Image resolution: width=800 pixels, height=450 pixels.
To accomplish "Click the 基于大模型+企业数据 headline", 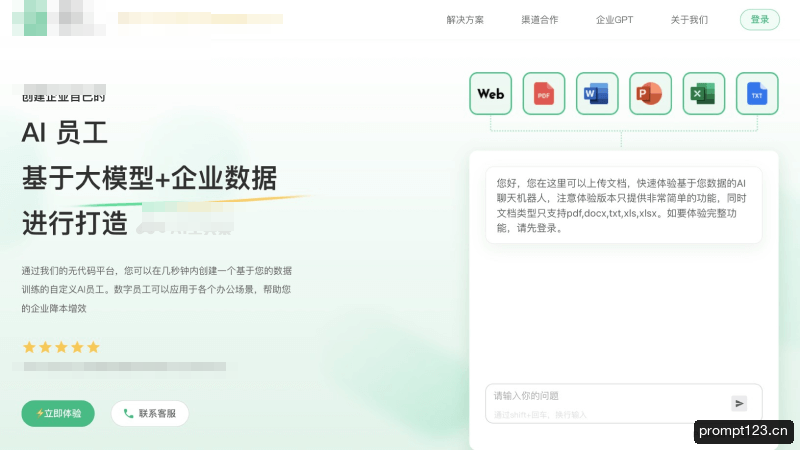I will [149, 178].
